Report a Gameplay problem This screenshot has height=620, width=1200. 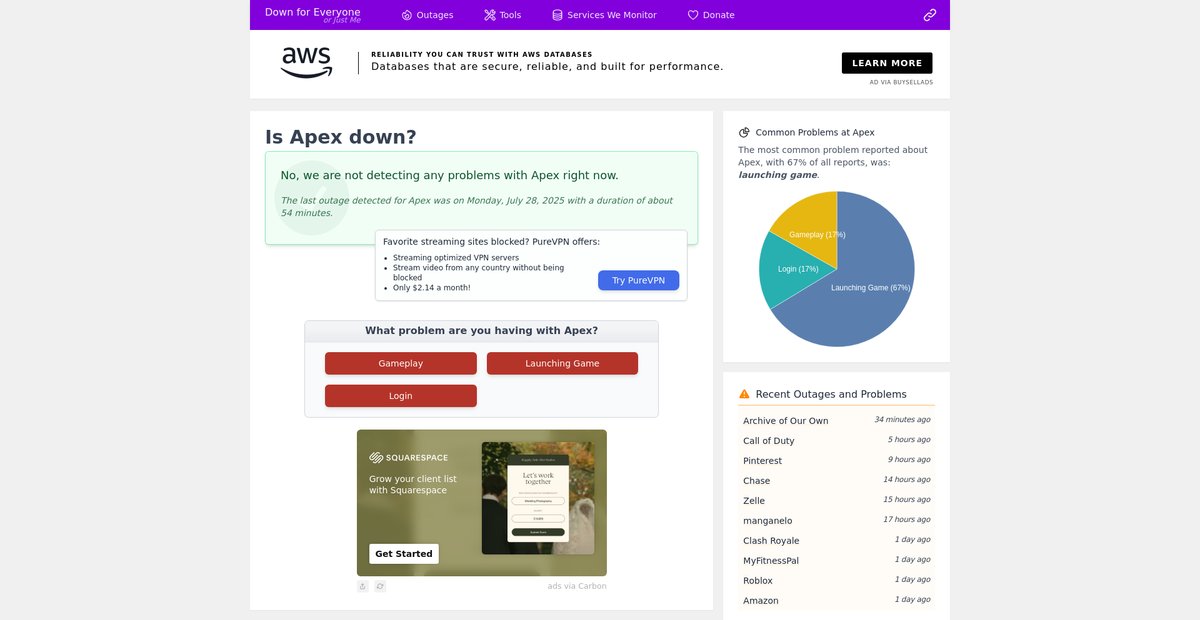400,363
